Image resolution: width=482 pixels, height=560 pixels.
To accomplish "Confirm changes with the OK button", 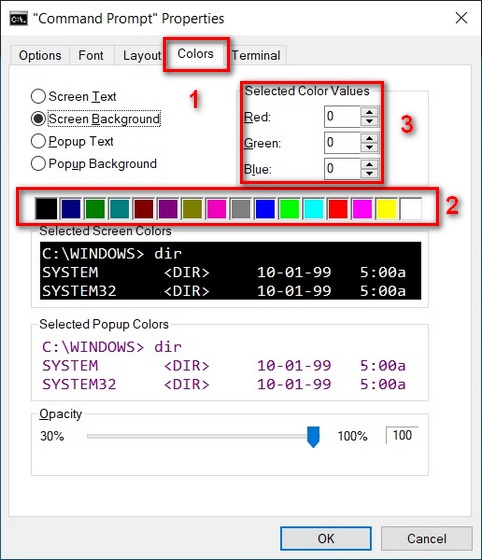I will pyautogui.click(x=326, y=538).
